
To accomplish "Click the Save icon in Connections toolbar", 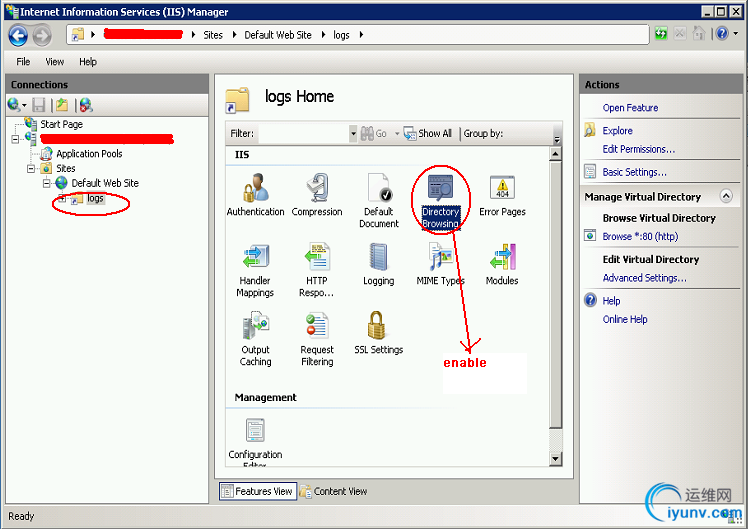I will tap(39, 105).
